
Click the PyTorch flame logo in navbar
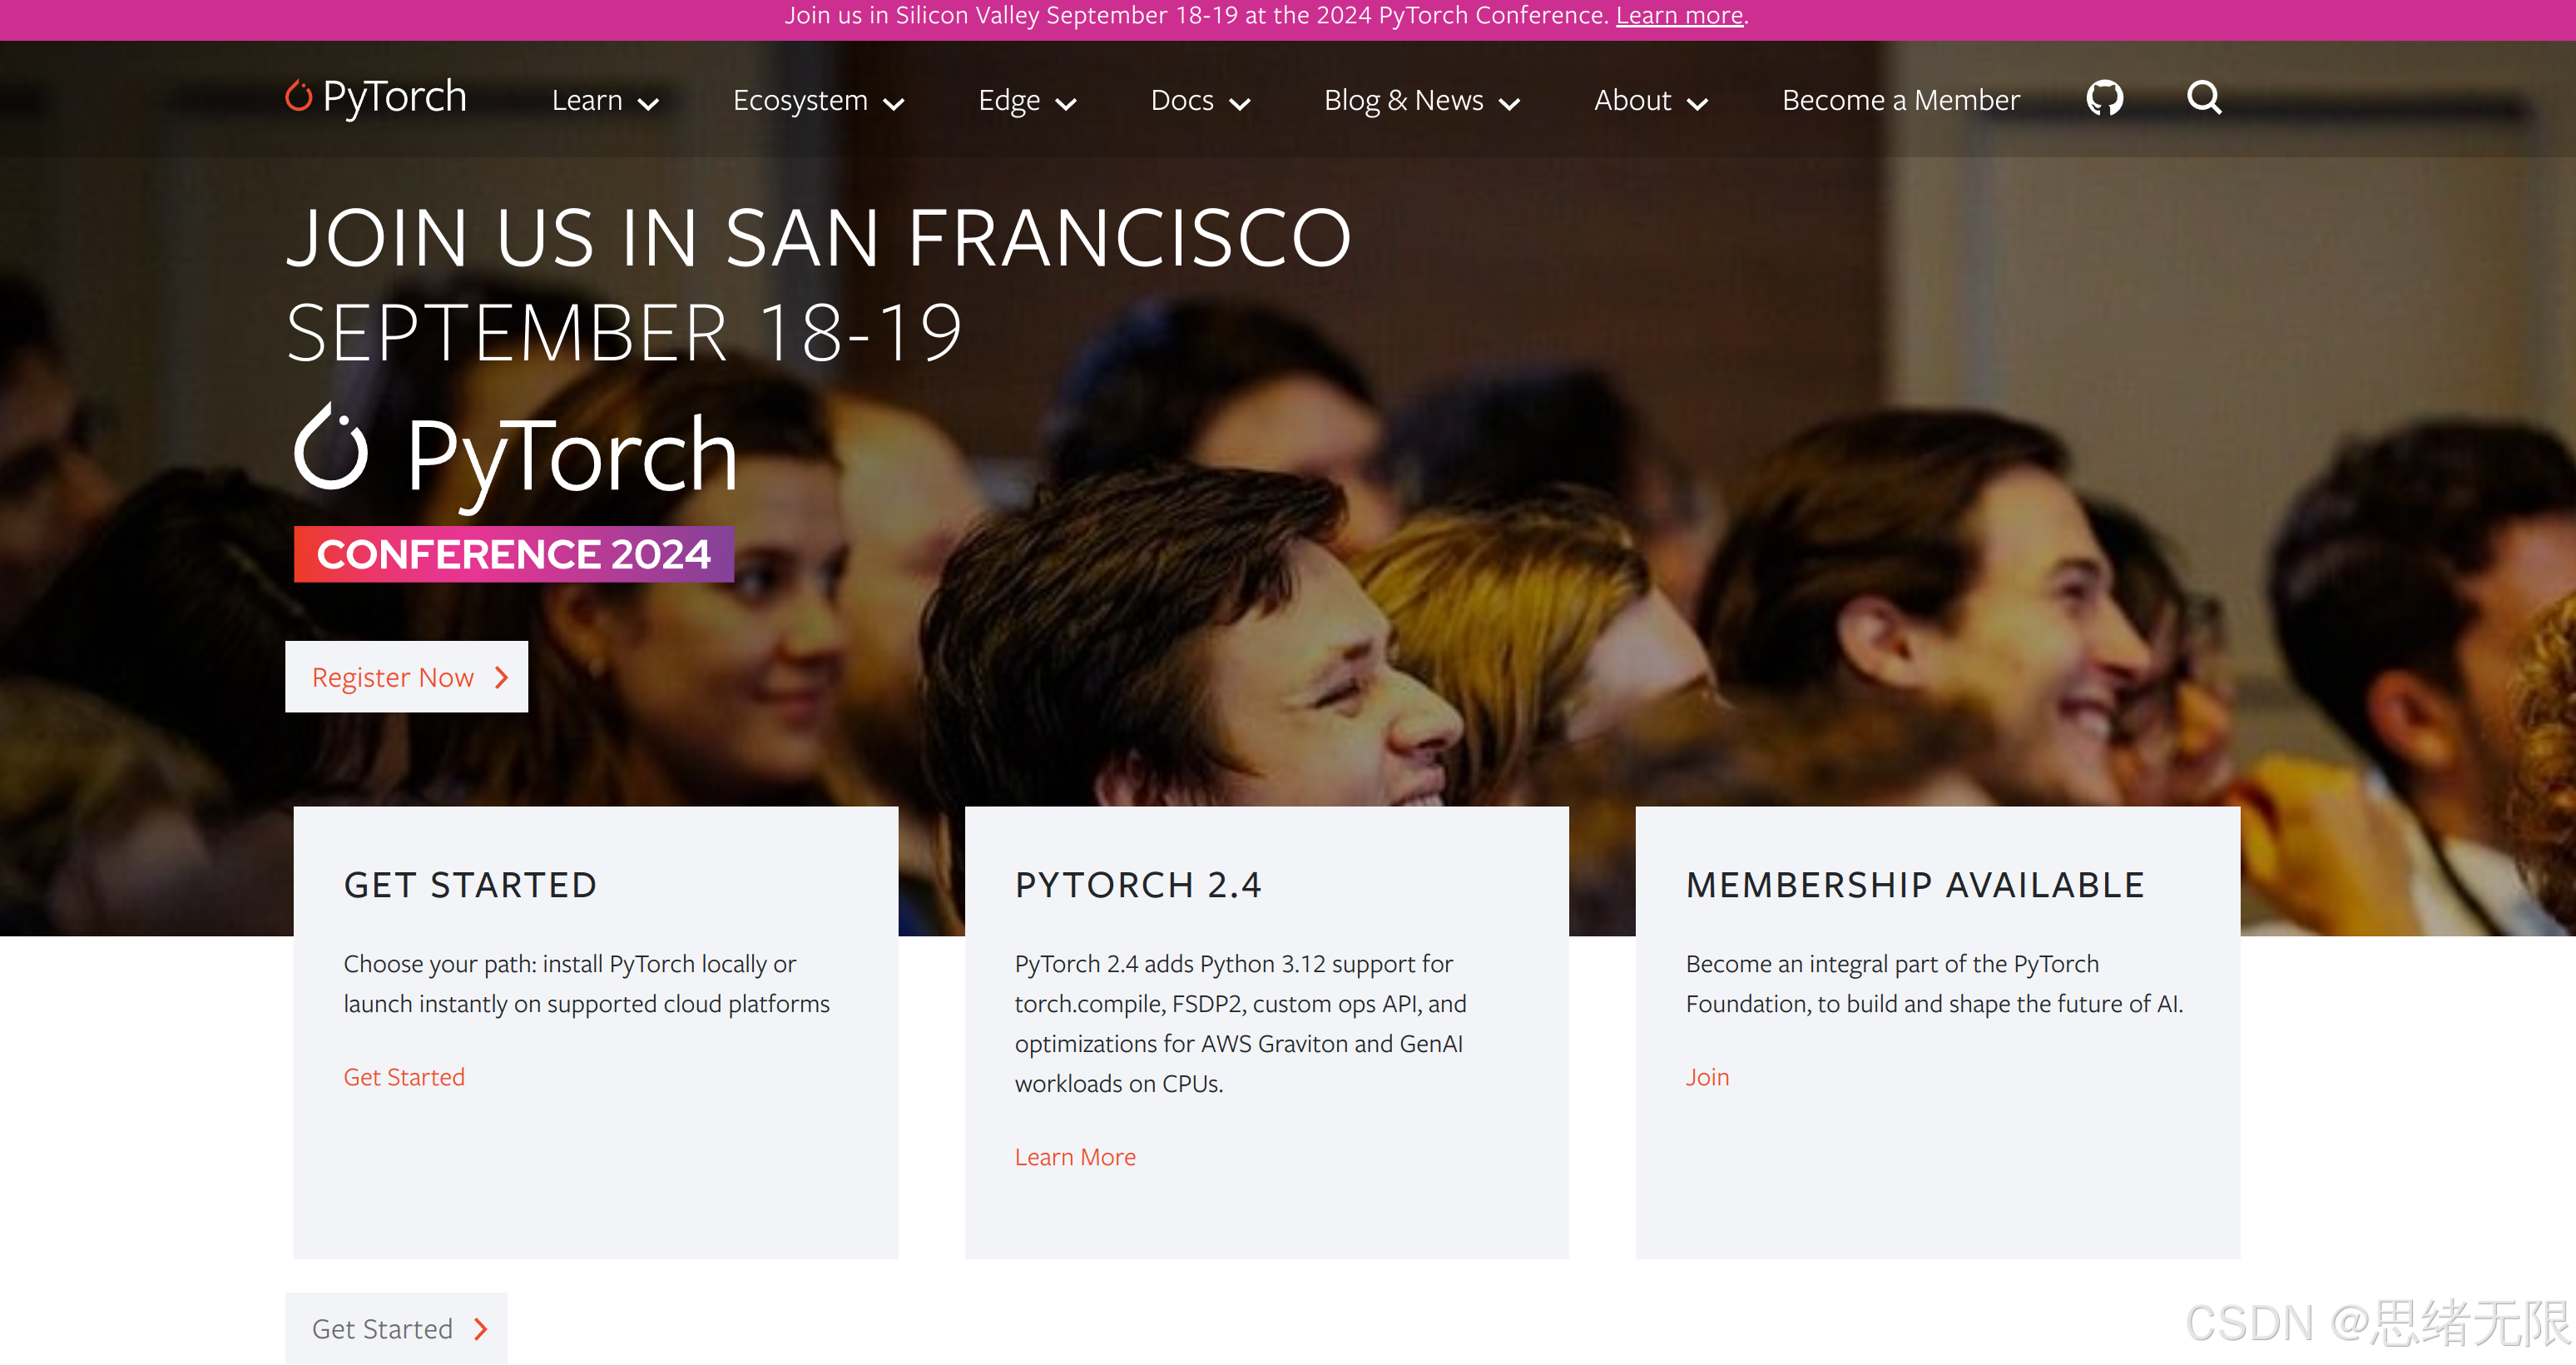click(x=298, y=96)
